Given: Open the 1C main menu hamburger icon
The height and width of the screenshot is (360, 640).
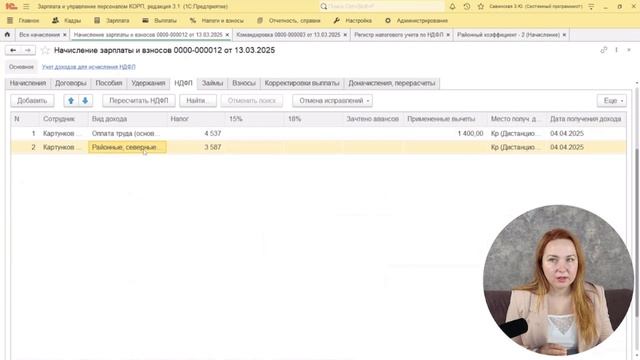Looking at the screenshot, I should tap(26, 7).
